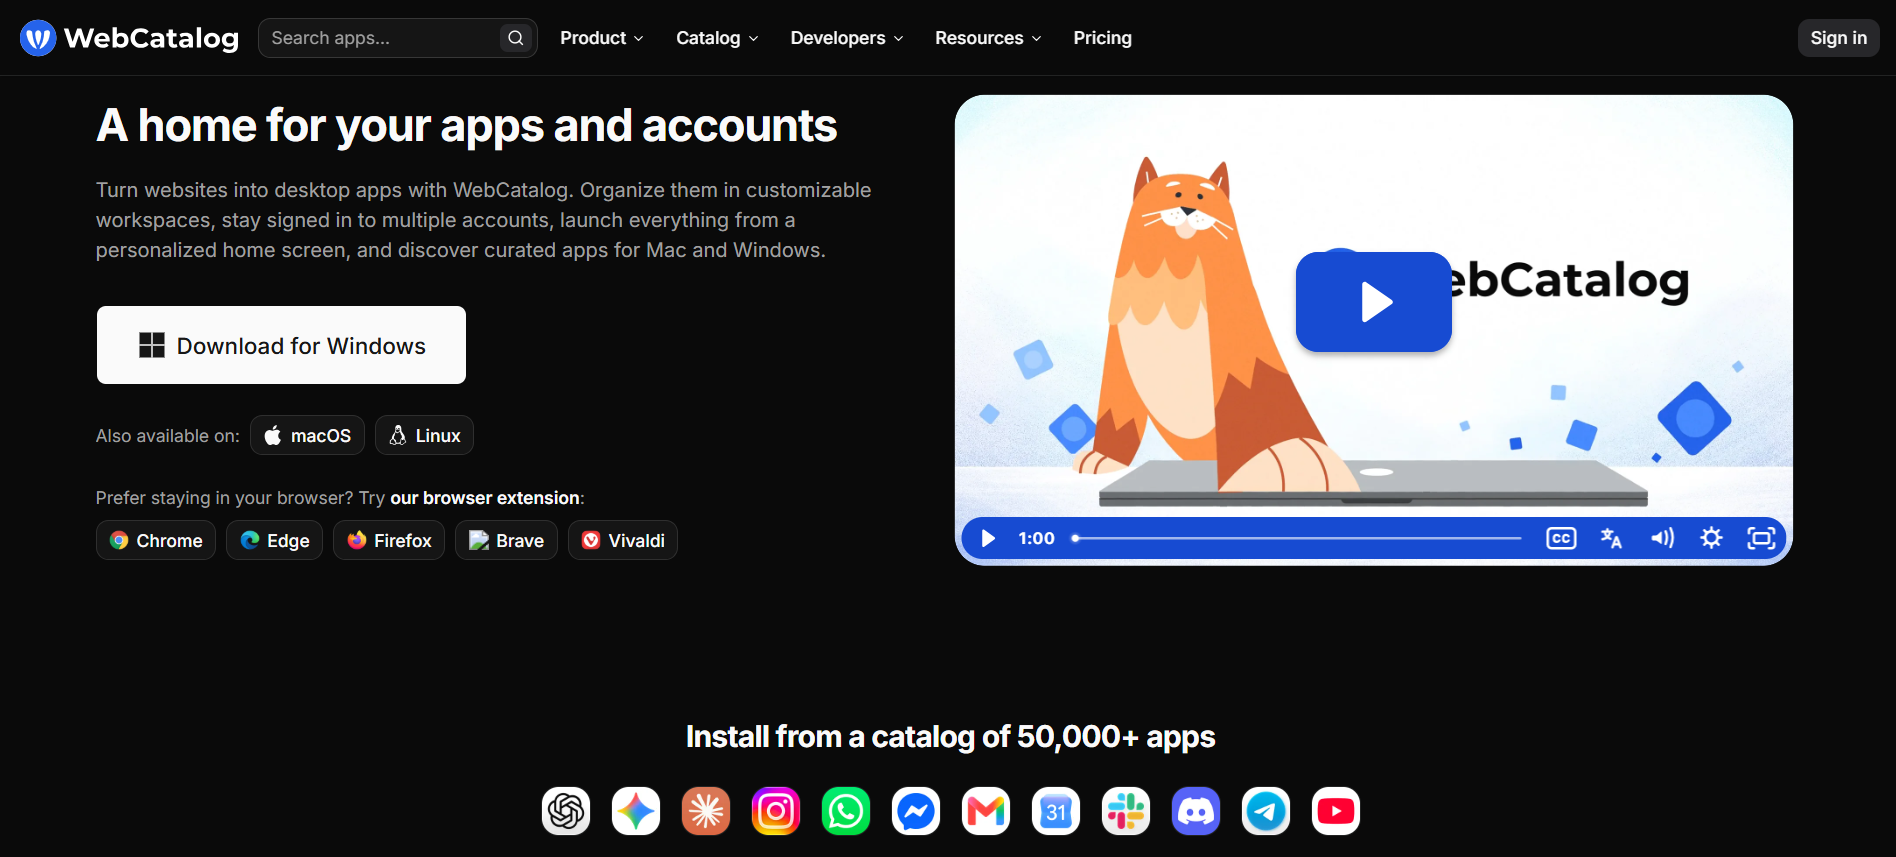Get the Chrome browser extension
The width and height of the screenshot is (1896, 857).
pos(156,540)
